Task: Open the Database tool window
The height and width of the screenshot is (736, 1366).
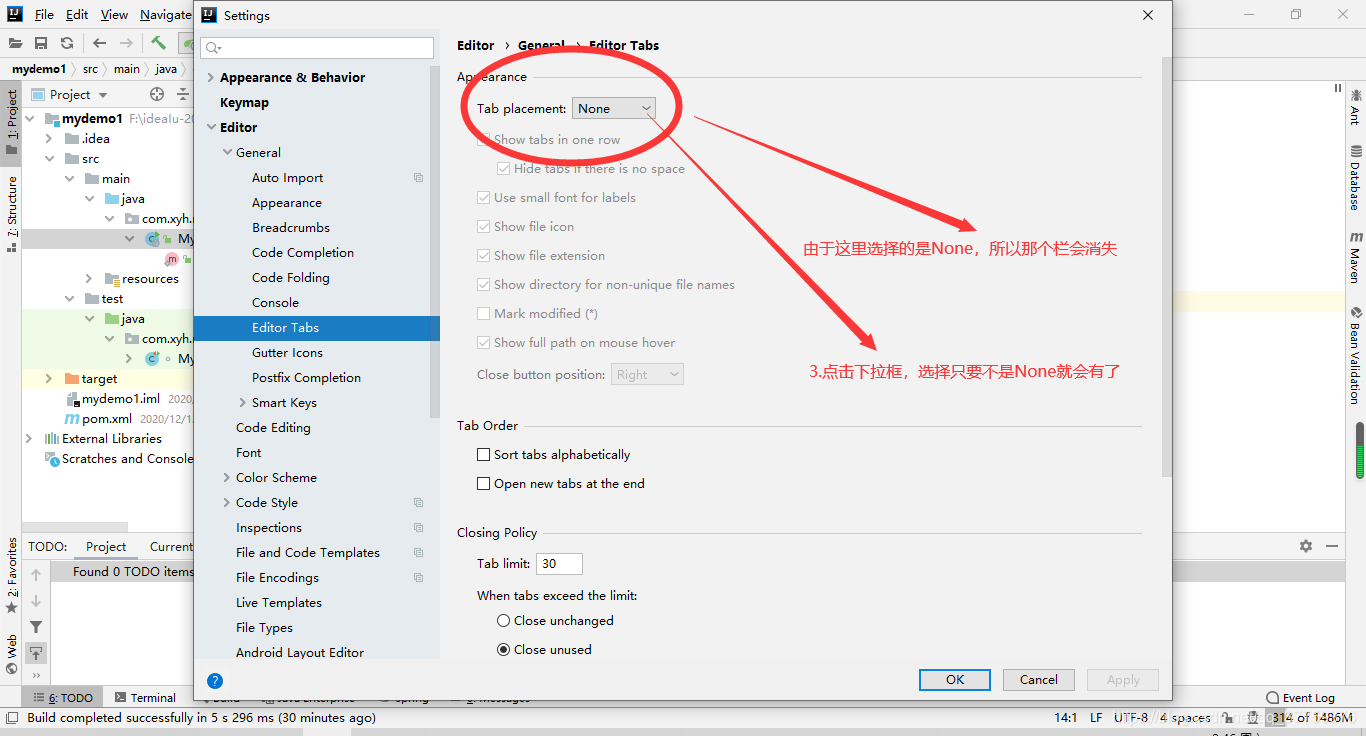Action: [1356, 177]
